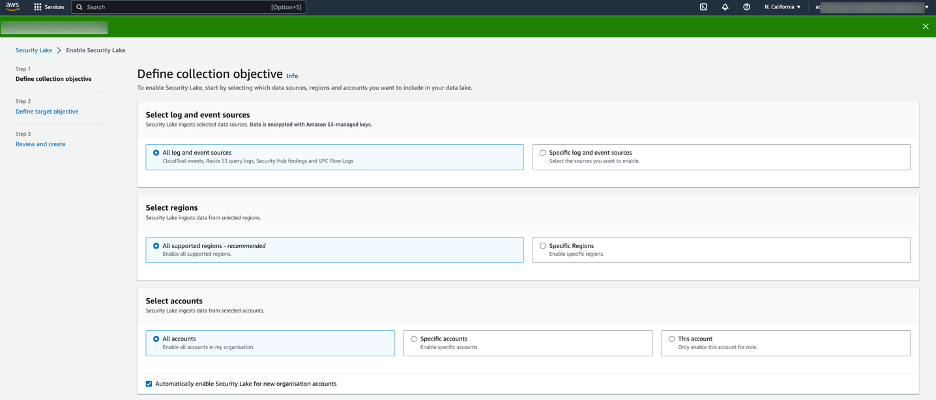936x400 pixels.
Task: Click Services label in top bar
Action: point(54,7)
